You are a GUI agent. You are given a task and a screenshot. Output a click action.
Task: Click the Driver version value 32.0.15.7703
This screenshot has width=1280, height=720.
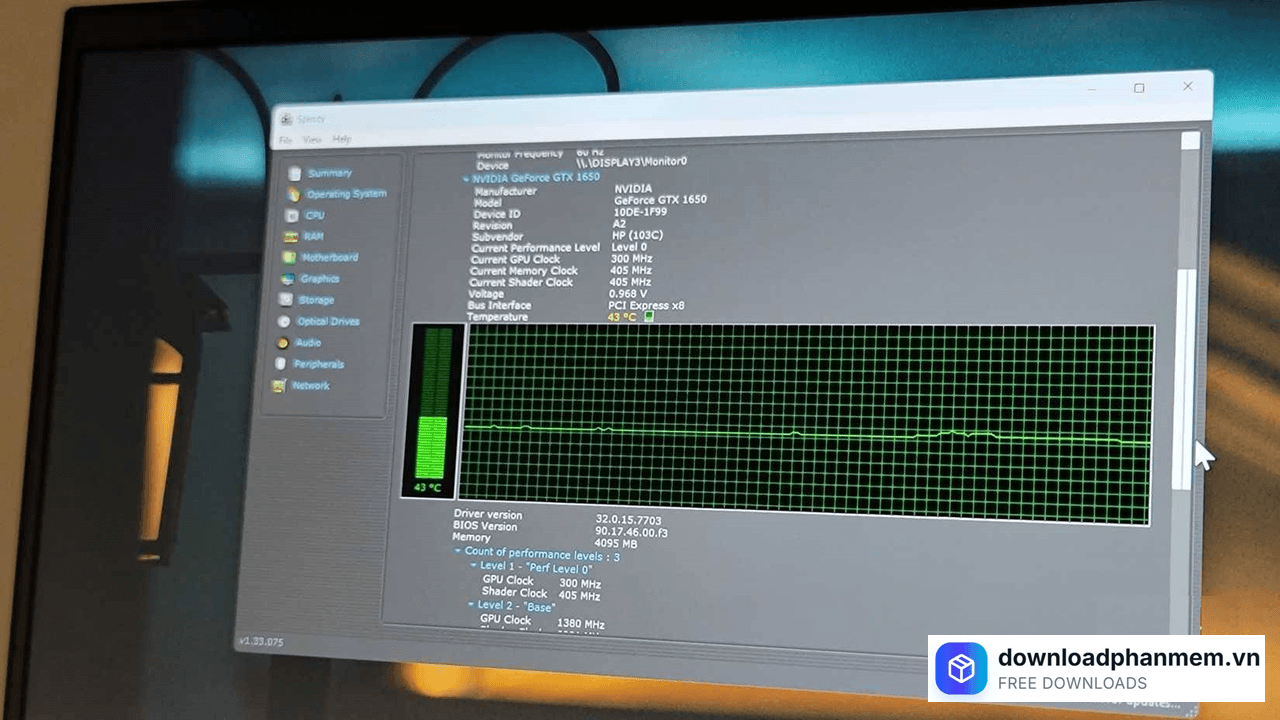coord(629,520)
